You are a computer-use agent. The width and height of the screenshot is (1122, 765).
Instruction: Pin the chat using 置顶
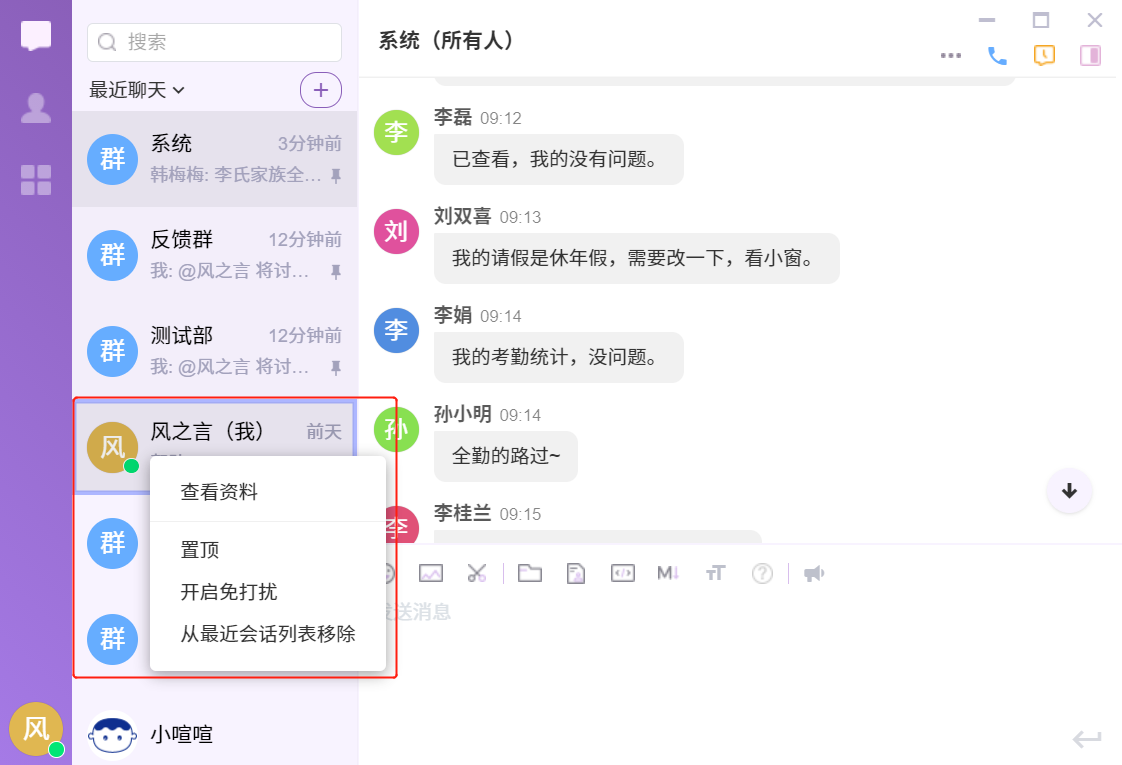200,550
